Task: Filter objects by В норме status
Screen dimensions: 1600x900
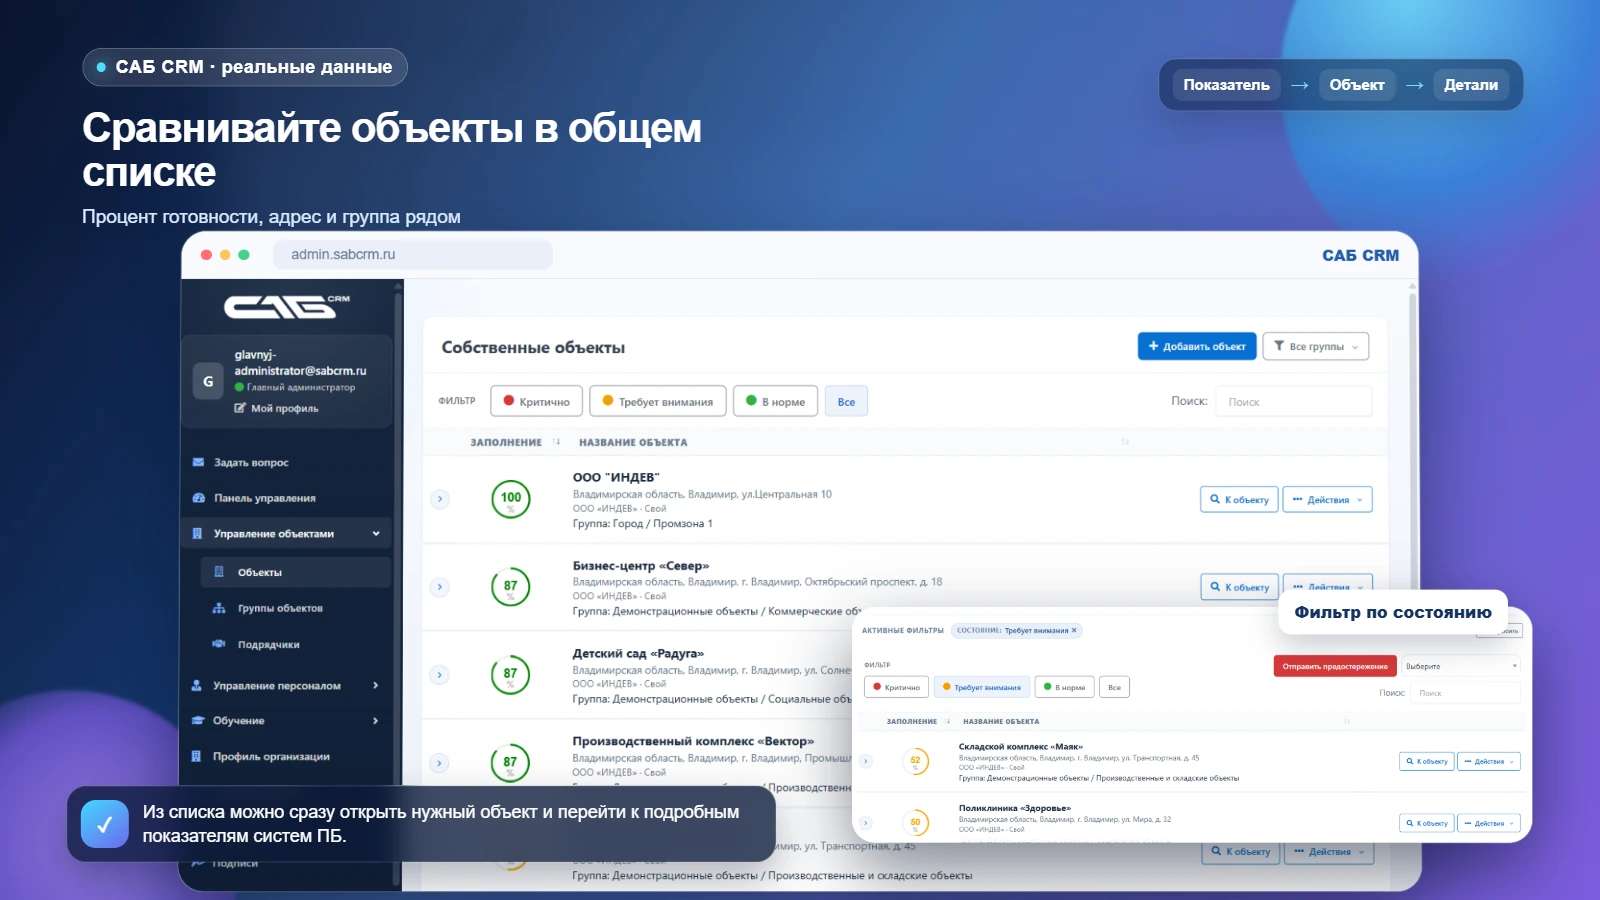Action: point(775,402)
